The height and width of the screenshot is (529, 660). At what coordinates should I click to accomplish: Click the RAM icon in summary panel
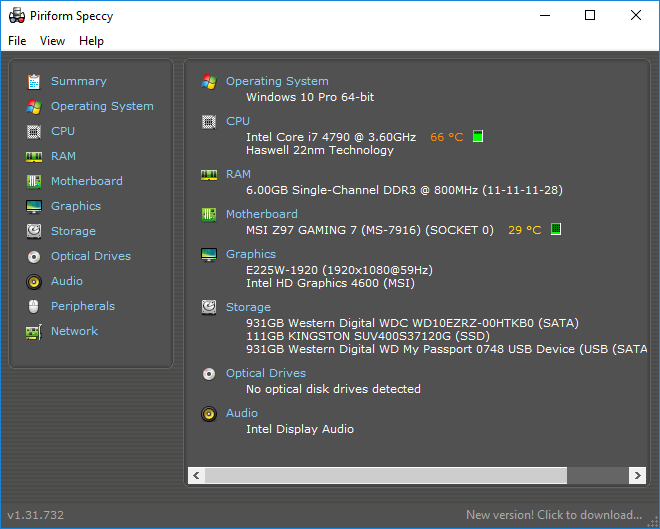tap(209, 175)
